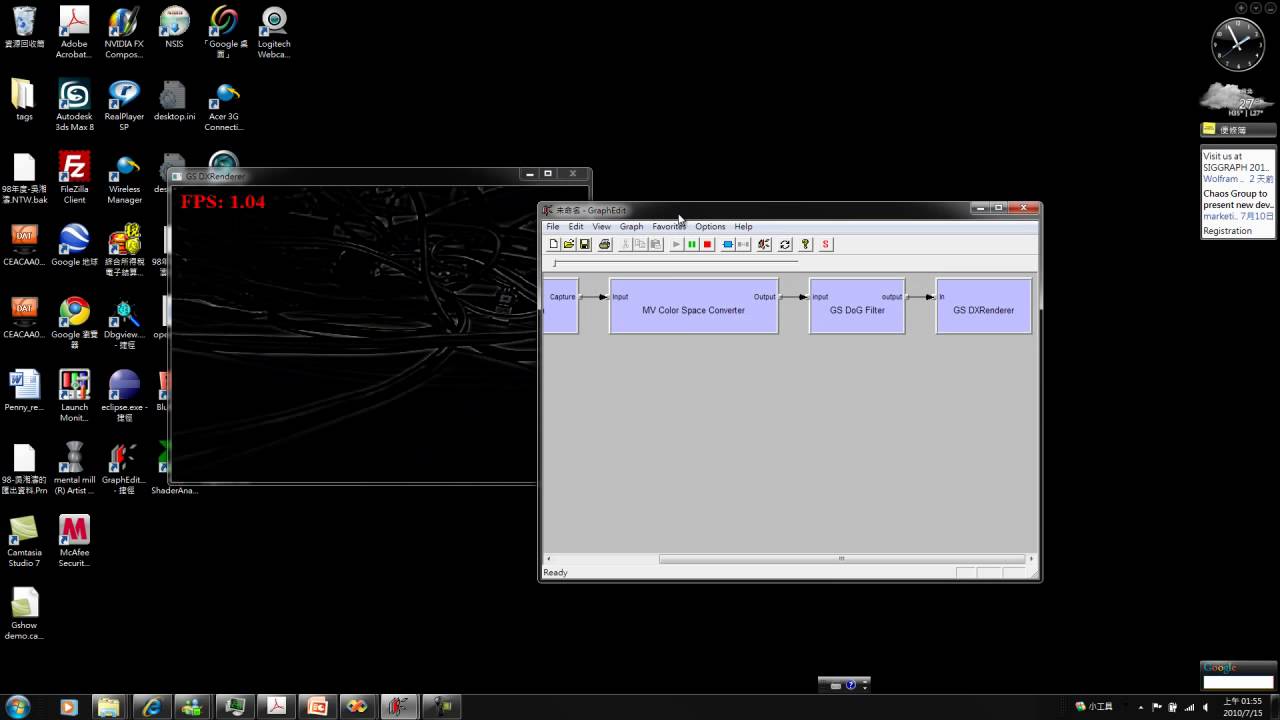This screenshot has width=1280, height=720.
Task: Click Internet Explorer on the taskbar
Action: tap(151, 706)
